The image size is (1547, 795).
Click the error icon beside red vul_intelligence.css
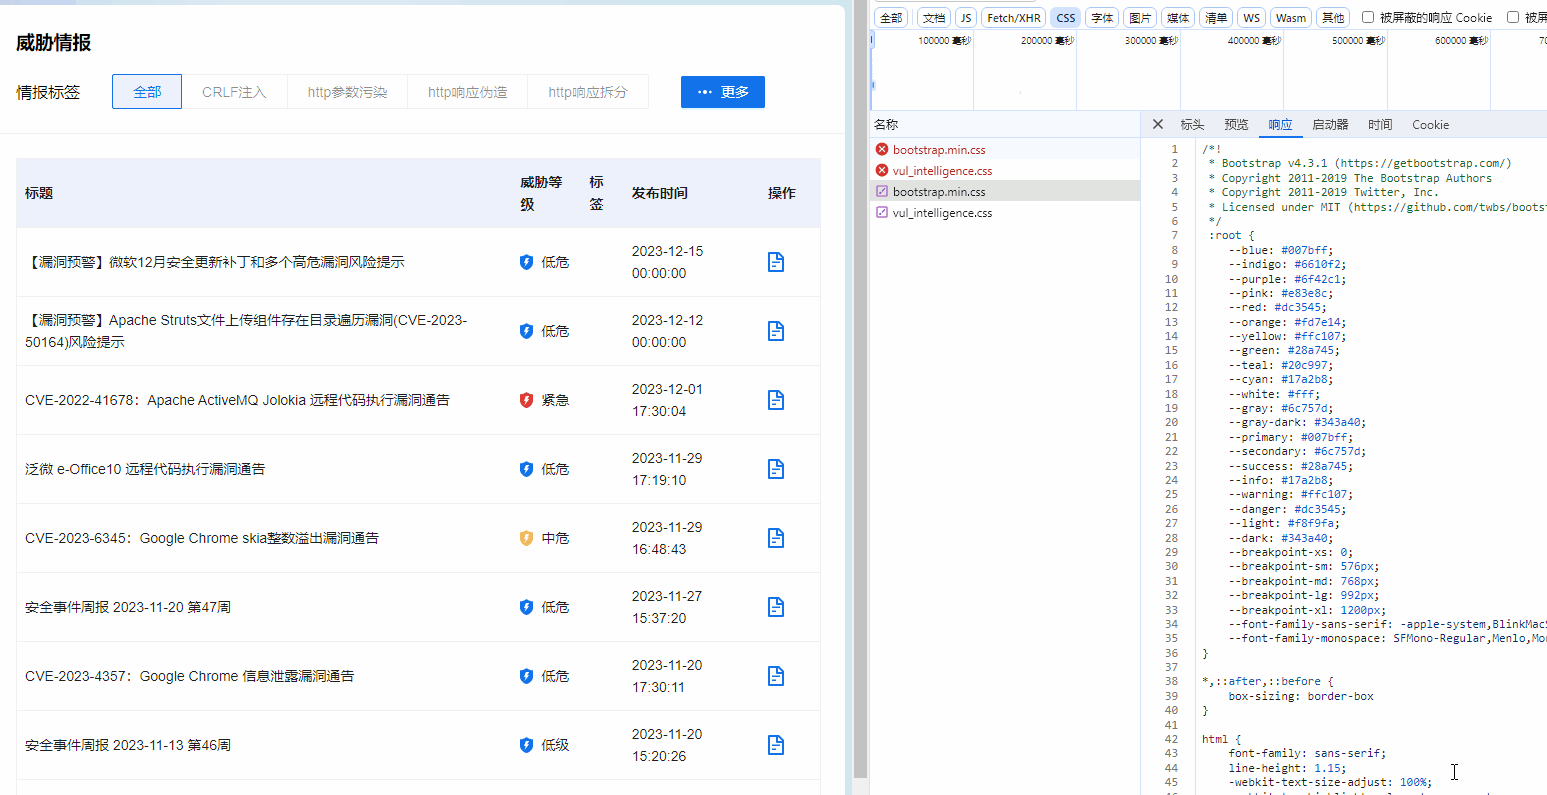[x=881, y=170]
